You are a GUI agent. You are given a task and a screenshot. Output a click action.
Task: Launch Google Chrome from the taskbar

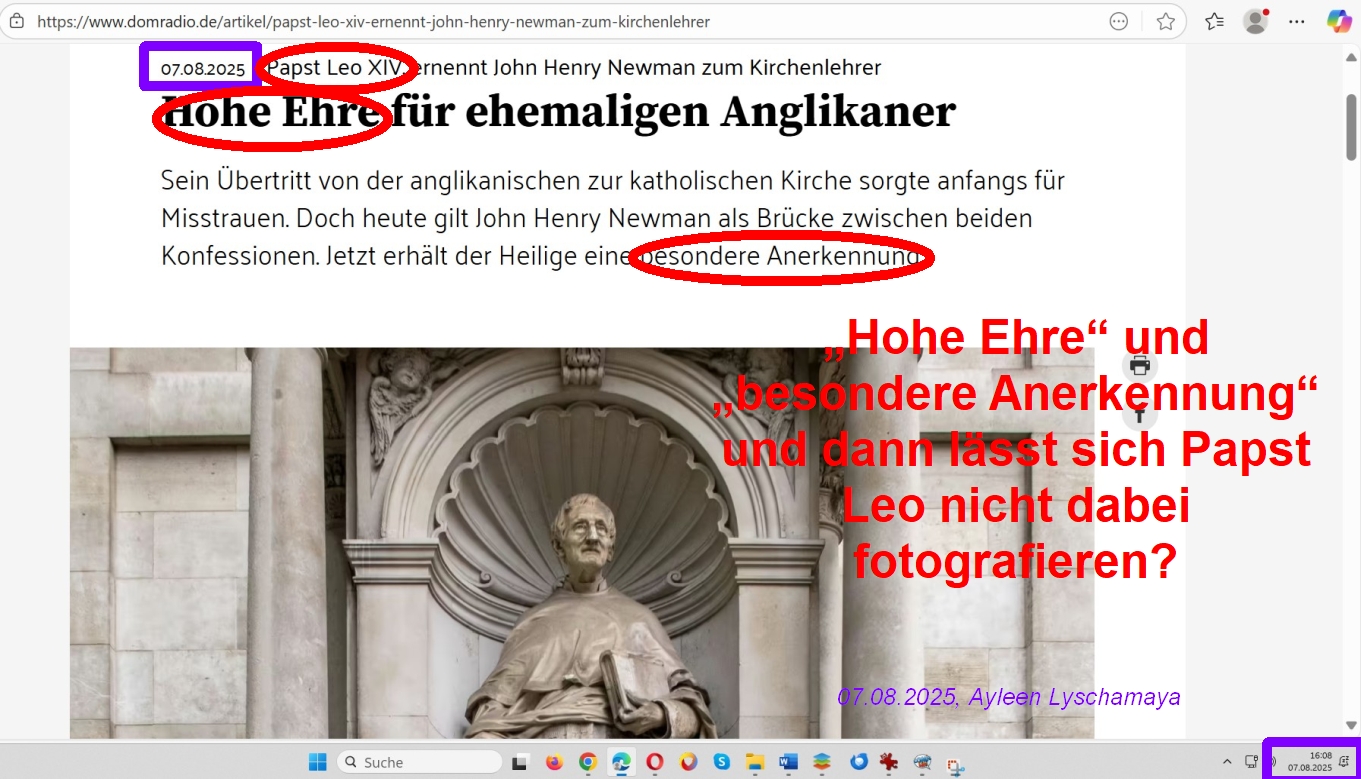click(x=588, y=762)
